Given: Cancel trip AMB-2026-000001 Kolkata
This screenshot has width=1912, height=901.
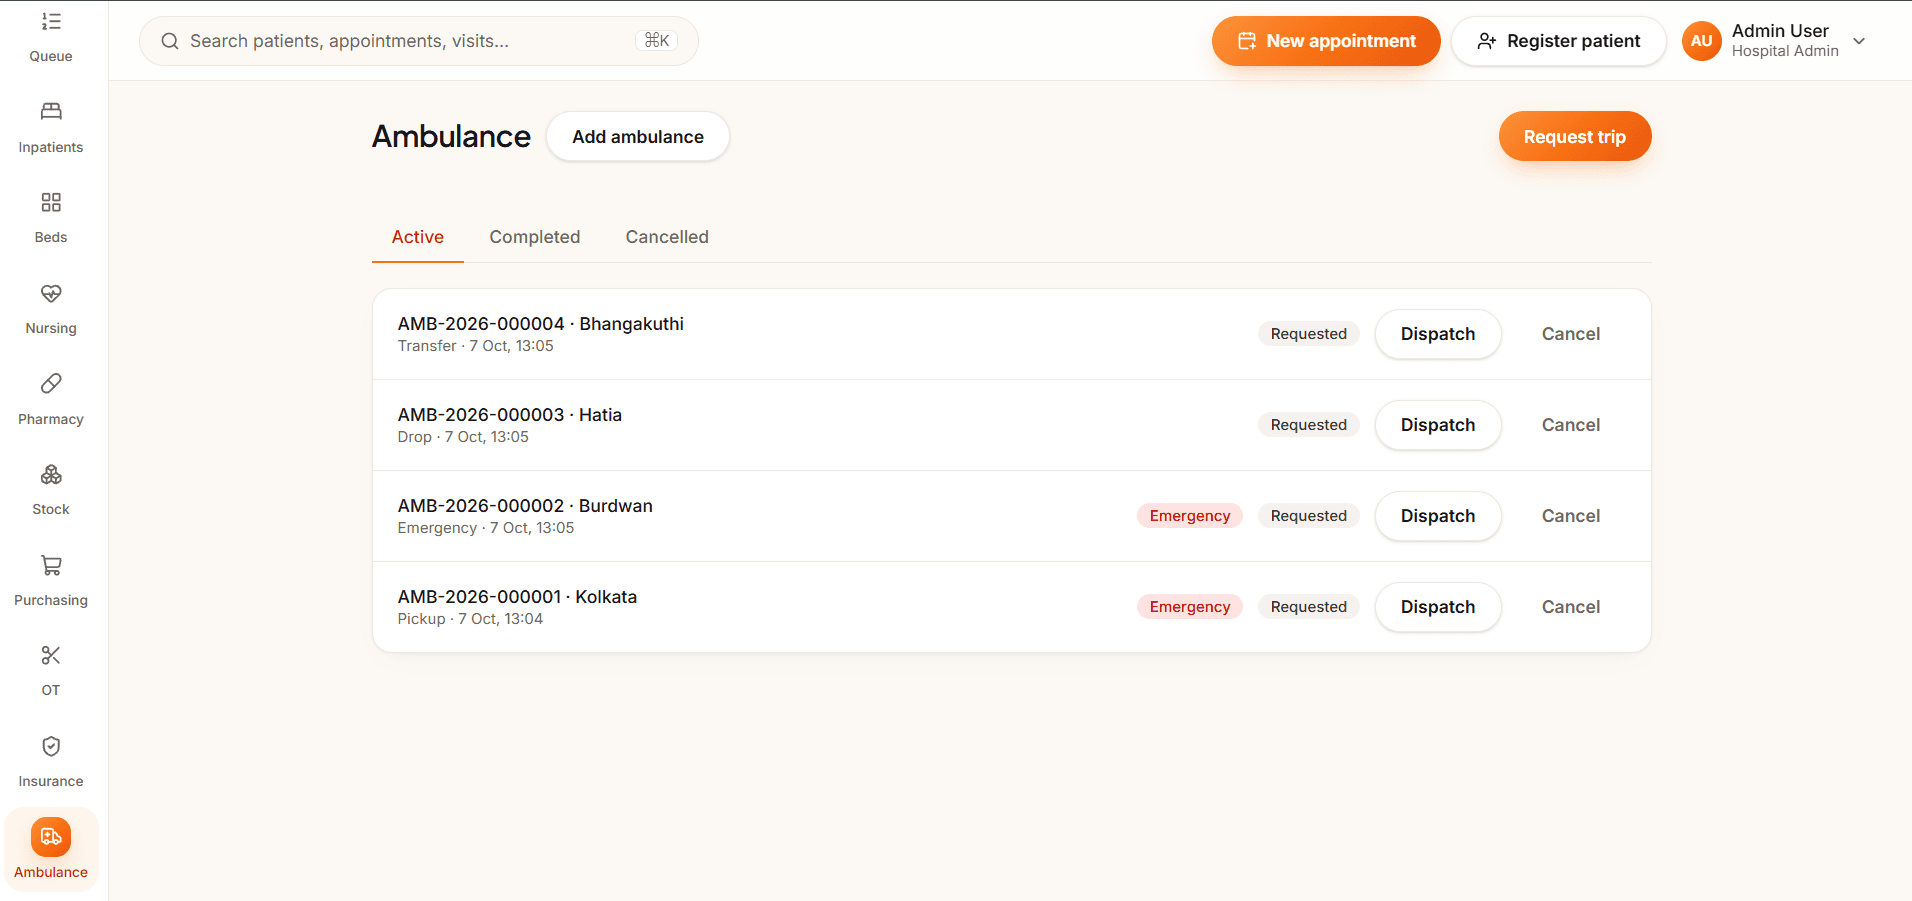Looking at the screenshot, I should coord(1571,607).
